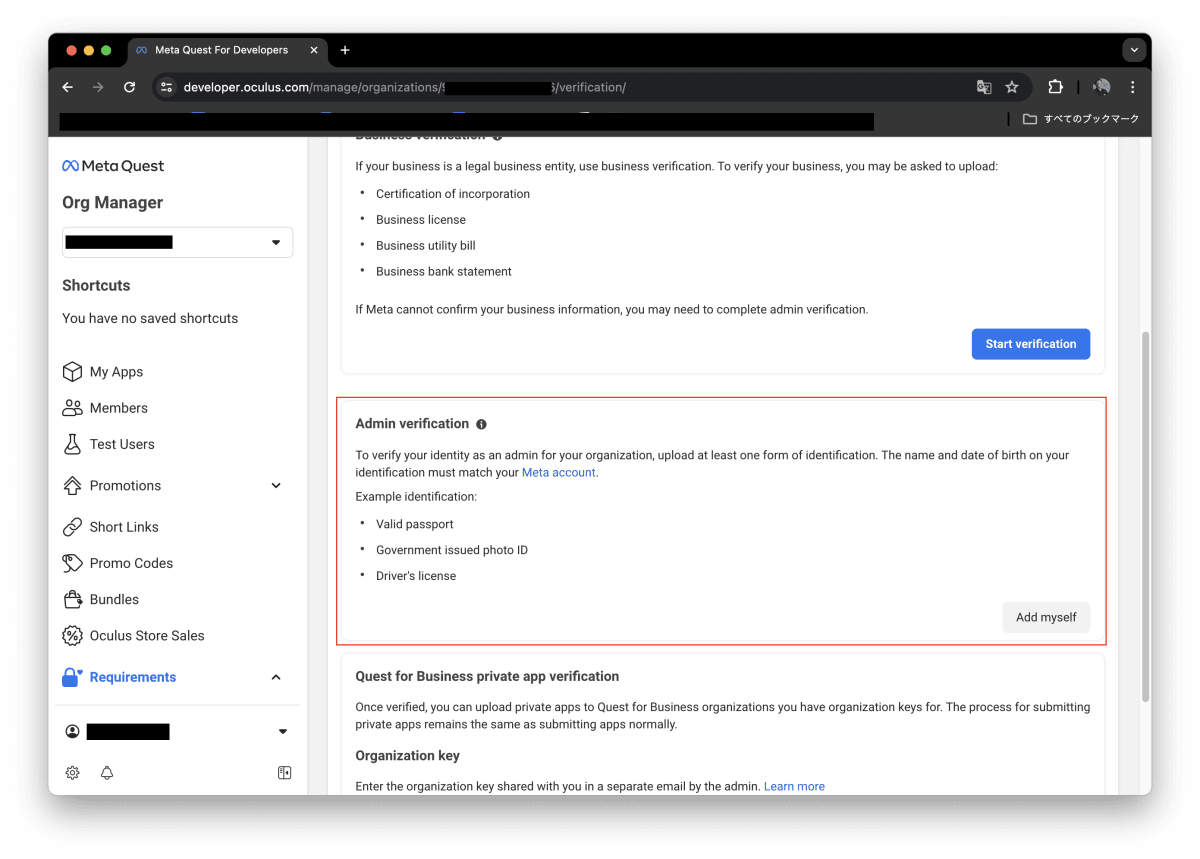Click Admin verification info icon

[x=481, y=424]
